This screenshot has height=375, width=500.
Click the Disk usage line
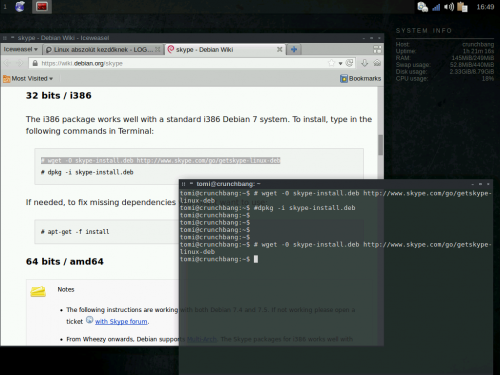(x=445, y=72)
